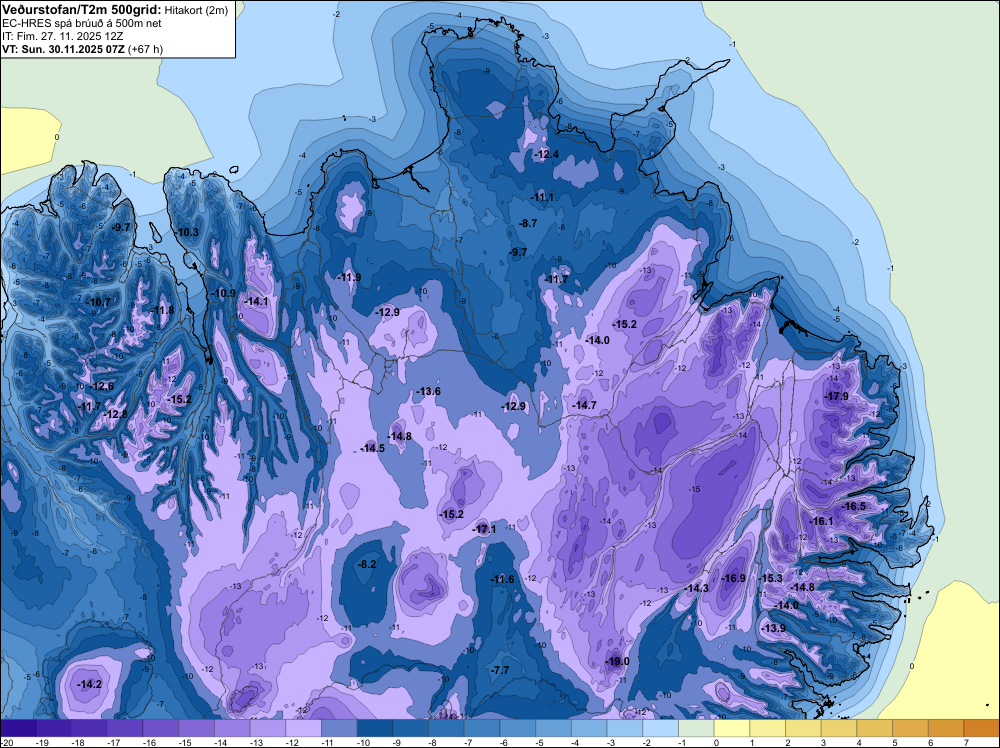This screenshot has height=748, width=1000.
Task: Select the -16.1 temperature label
Action: tap(821, 521)
